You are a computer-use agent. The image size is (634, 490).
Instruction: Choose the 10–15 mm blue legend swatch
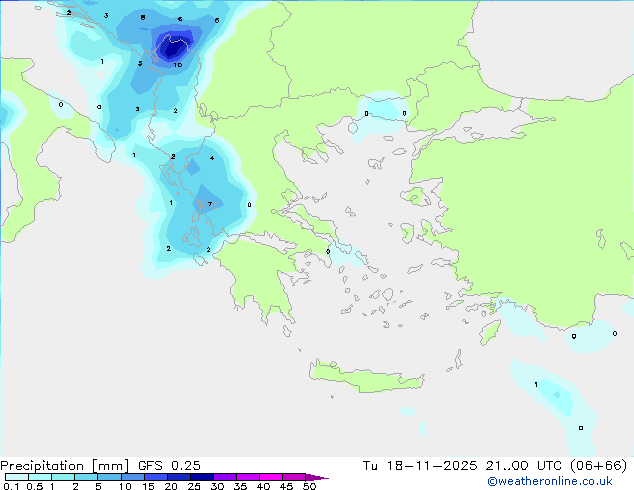(132, 477)
